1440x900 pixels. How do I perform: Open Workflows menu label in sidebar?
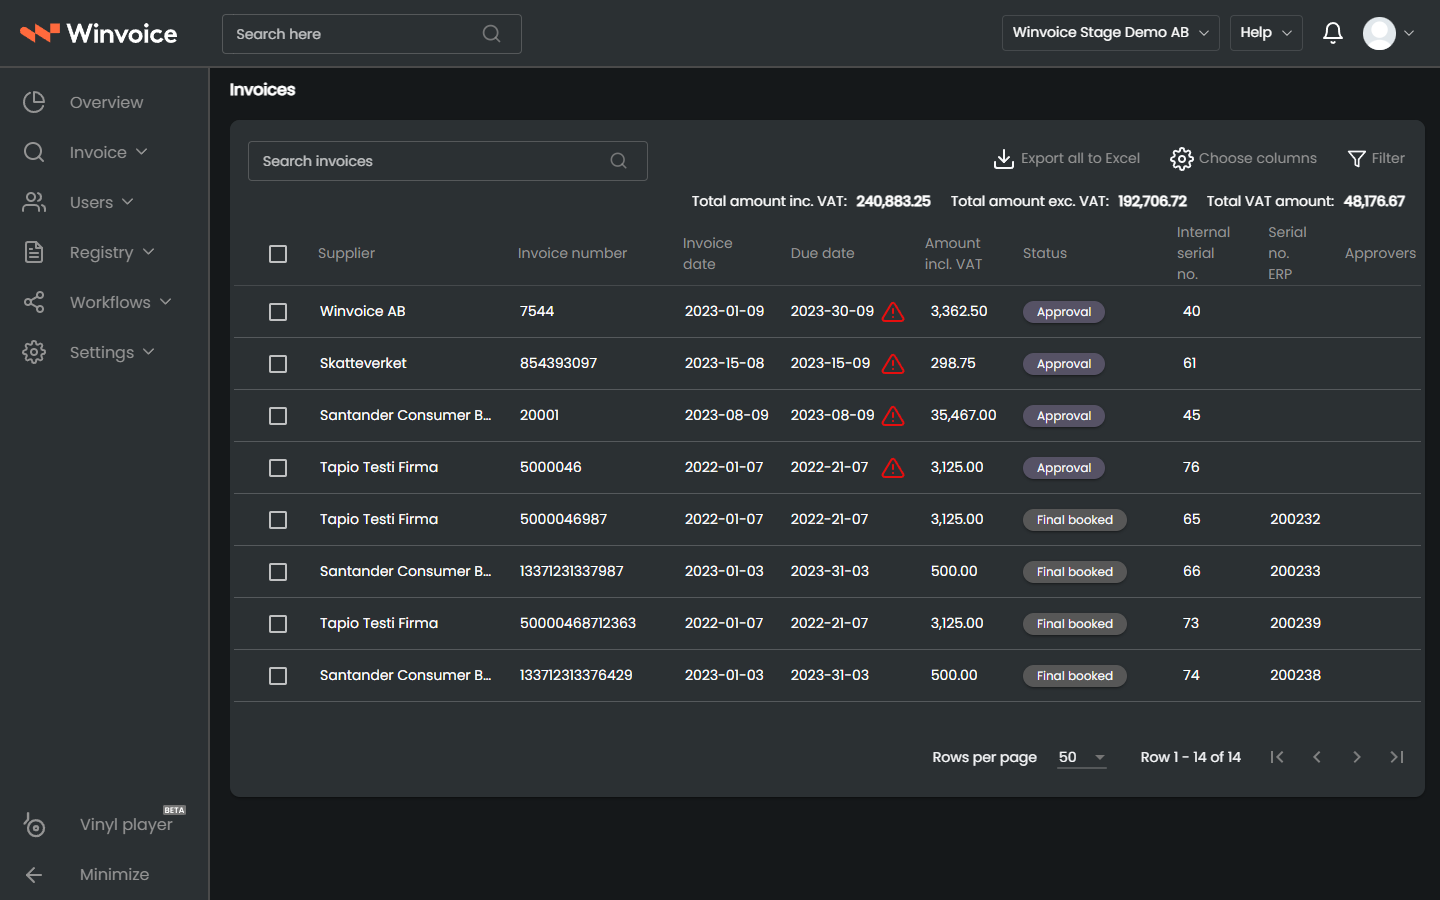[110, 302]
